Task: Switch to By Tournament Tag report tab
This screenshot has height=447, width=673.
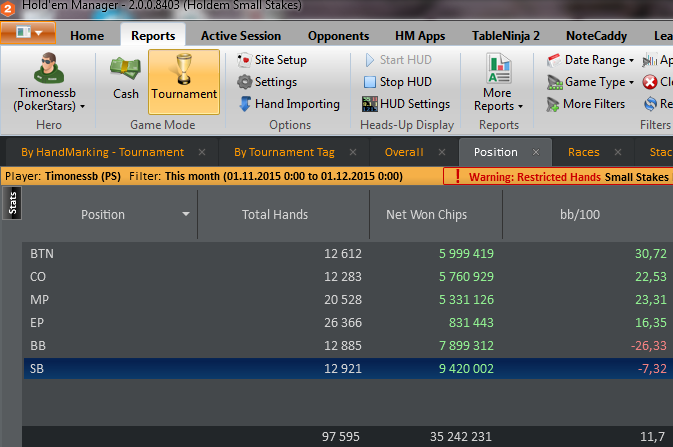Action: (284, 152)
